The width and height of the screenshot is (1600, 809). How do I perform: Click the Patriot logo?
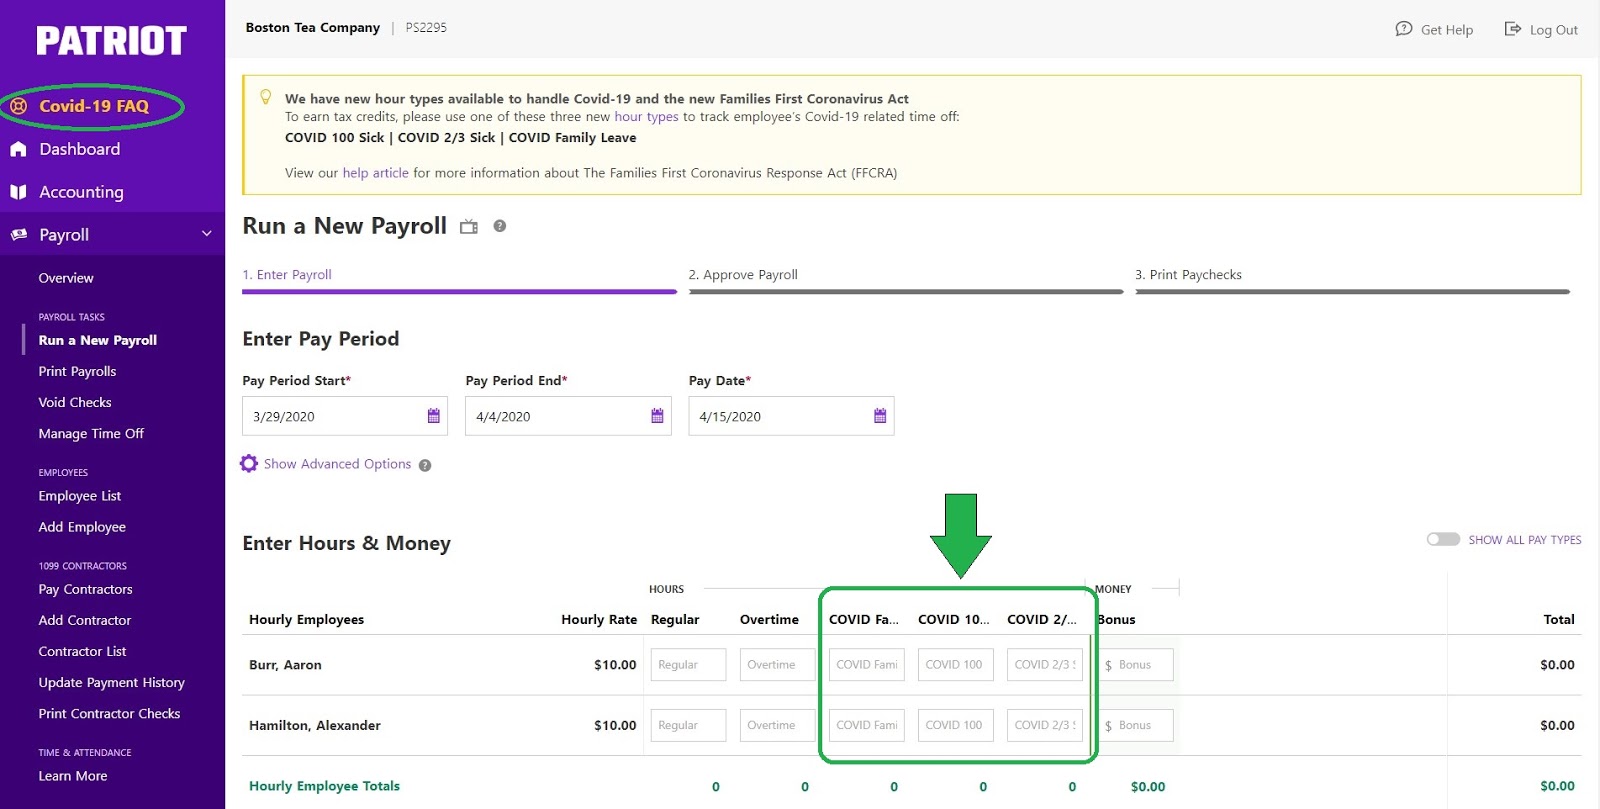[112, 41]
